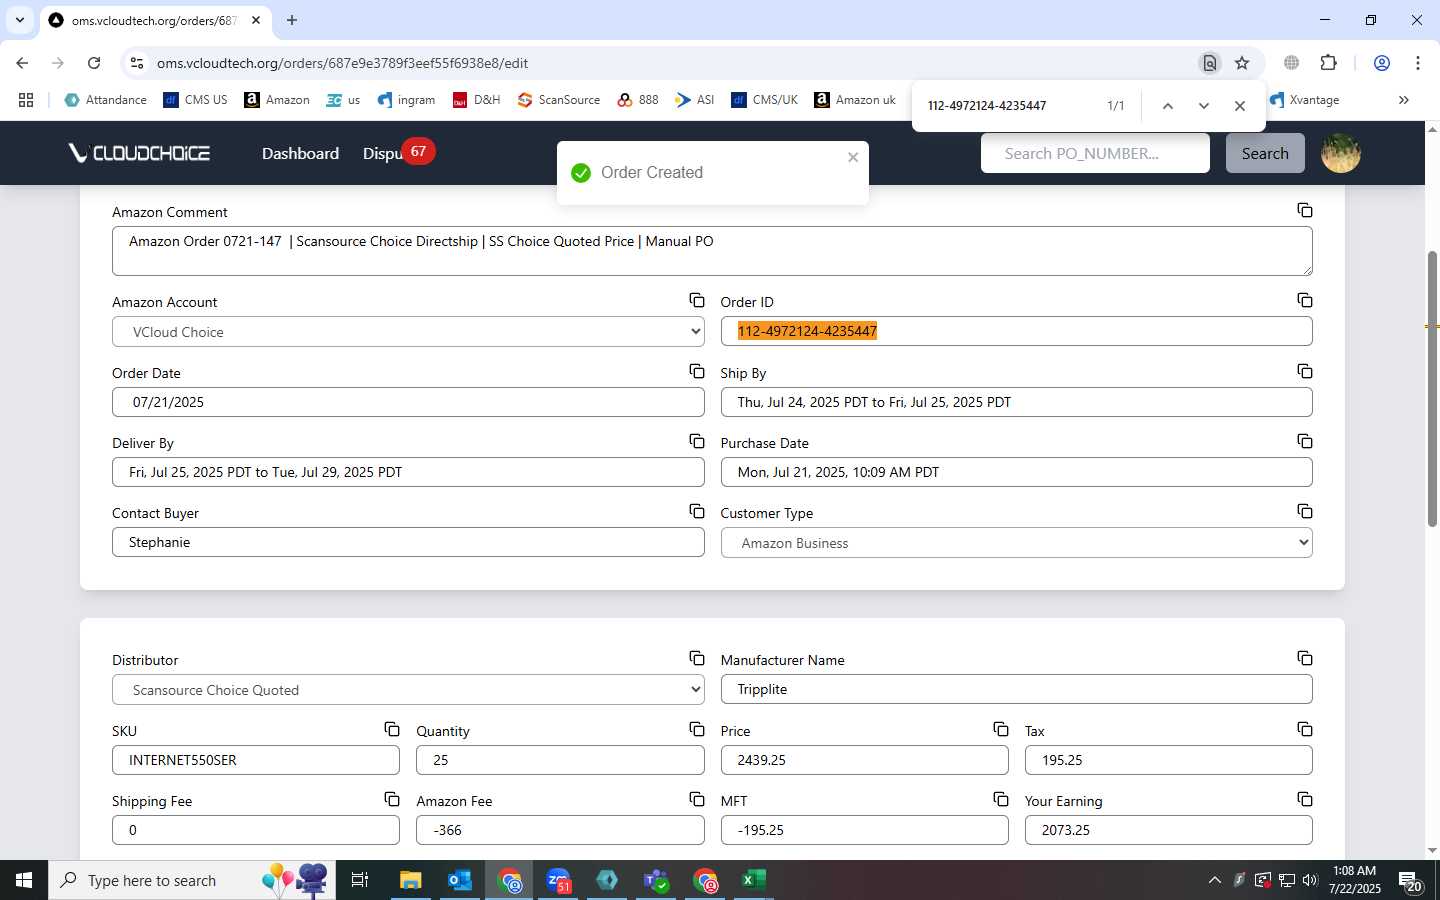The image size is (1440, 900).
Task: Copy the Quantity value
Action: pos(697,729)
